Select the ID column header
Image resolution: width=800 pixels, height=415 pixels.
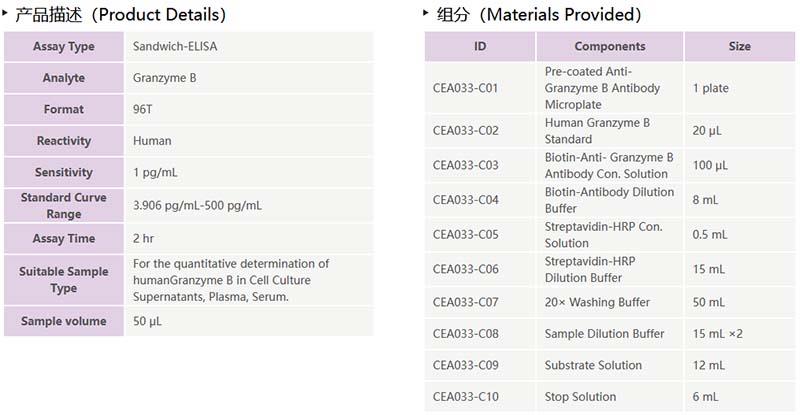point(480,47)
